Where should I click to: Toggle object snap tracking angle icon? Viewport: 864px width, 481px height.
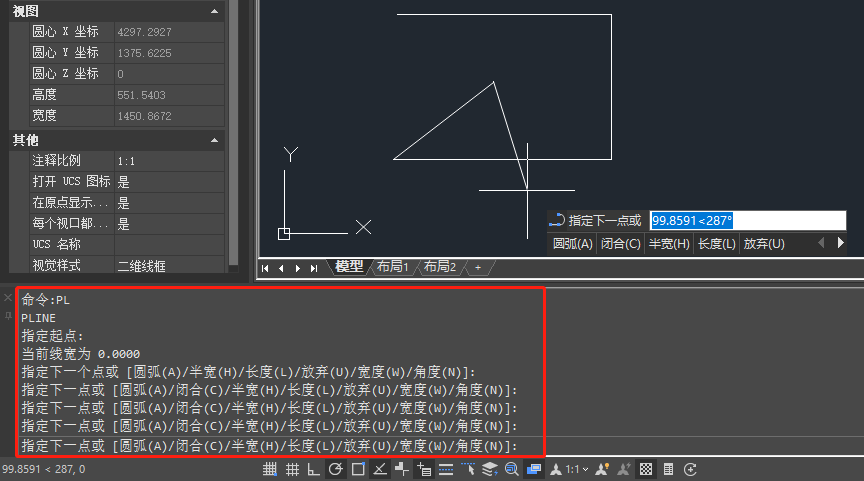coord(380,469)
